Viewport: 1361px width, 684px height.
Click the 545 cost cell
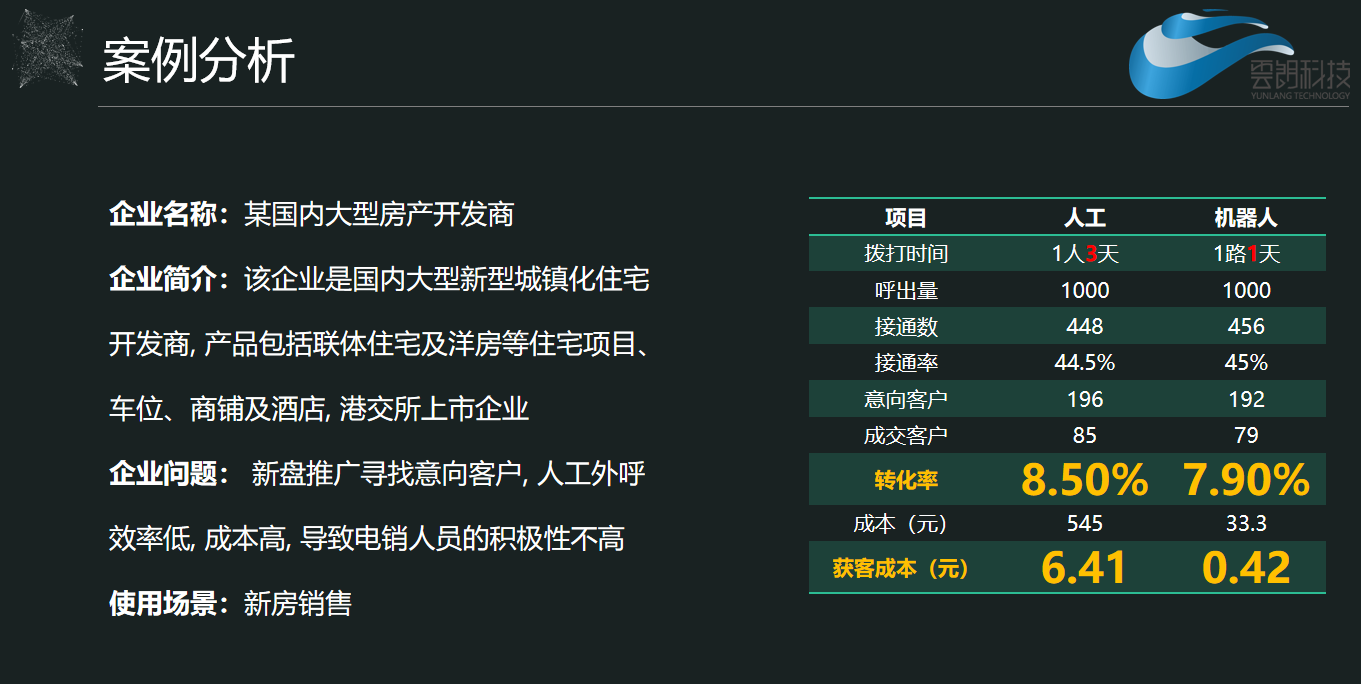click(1084, 523)
